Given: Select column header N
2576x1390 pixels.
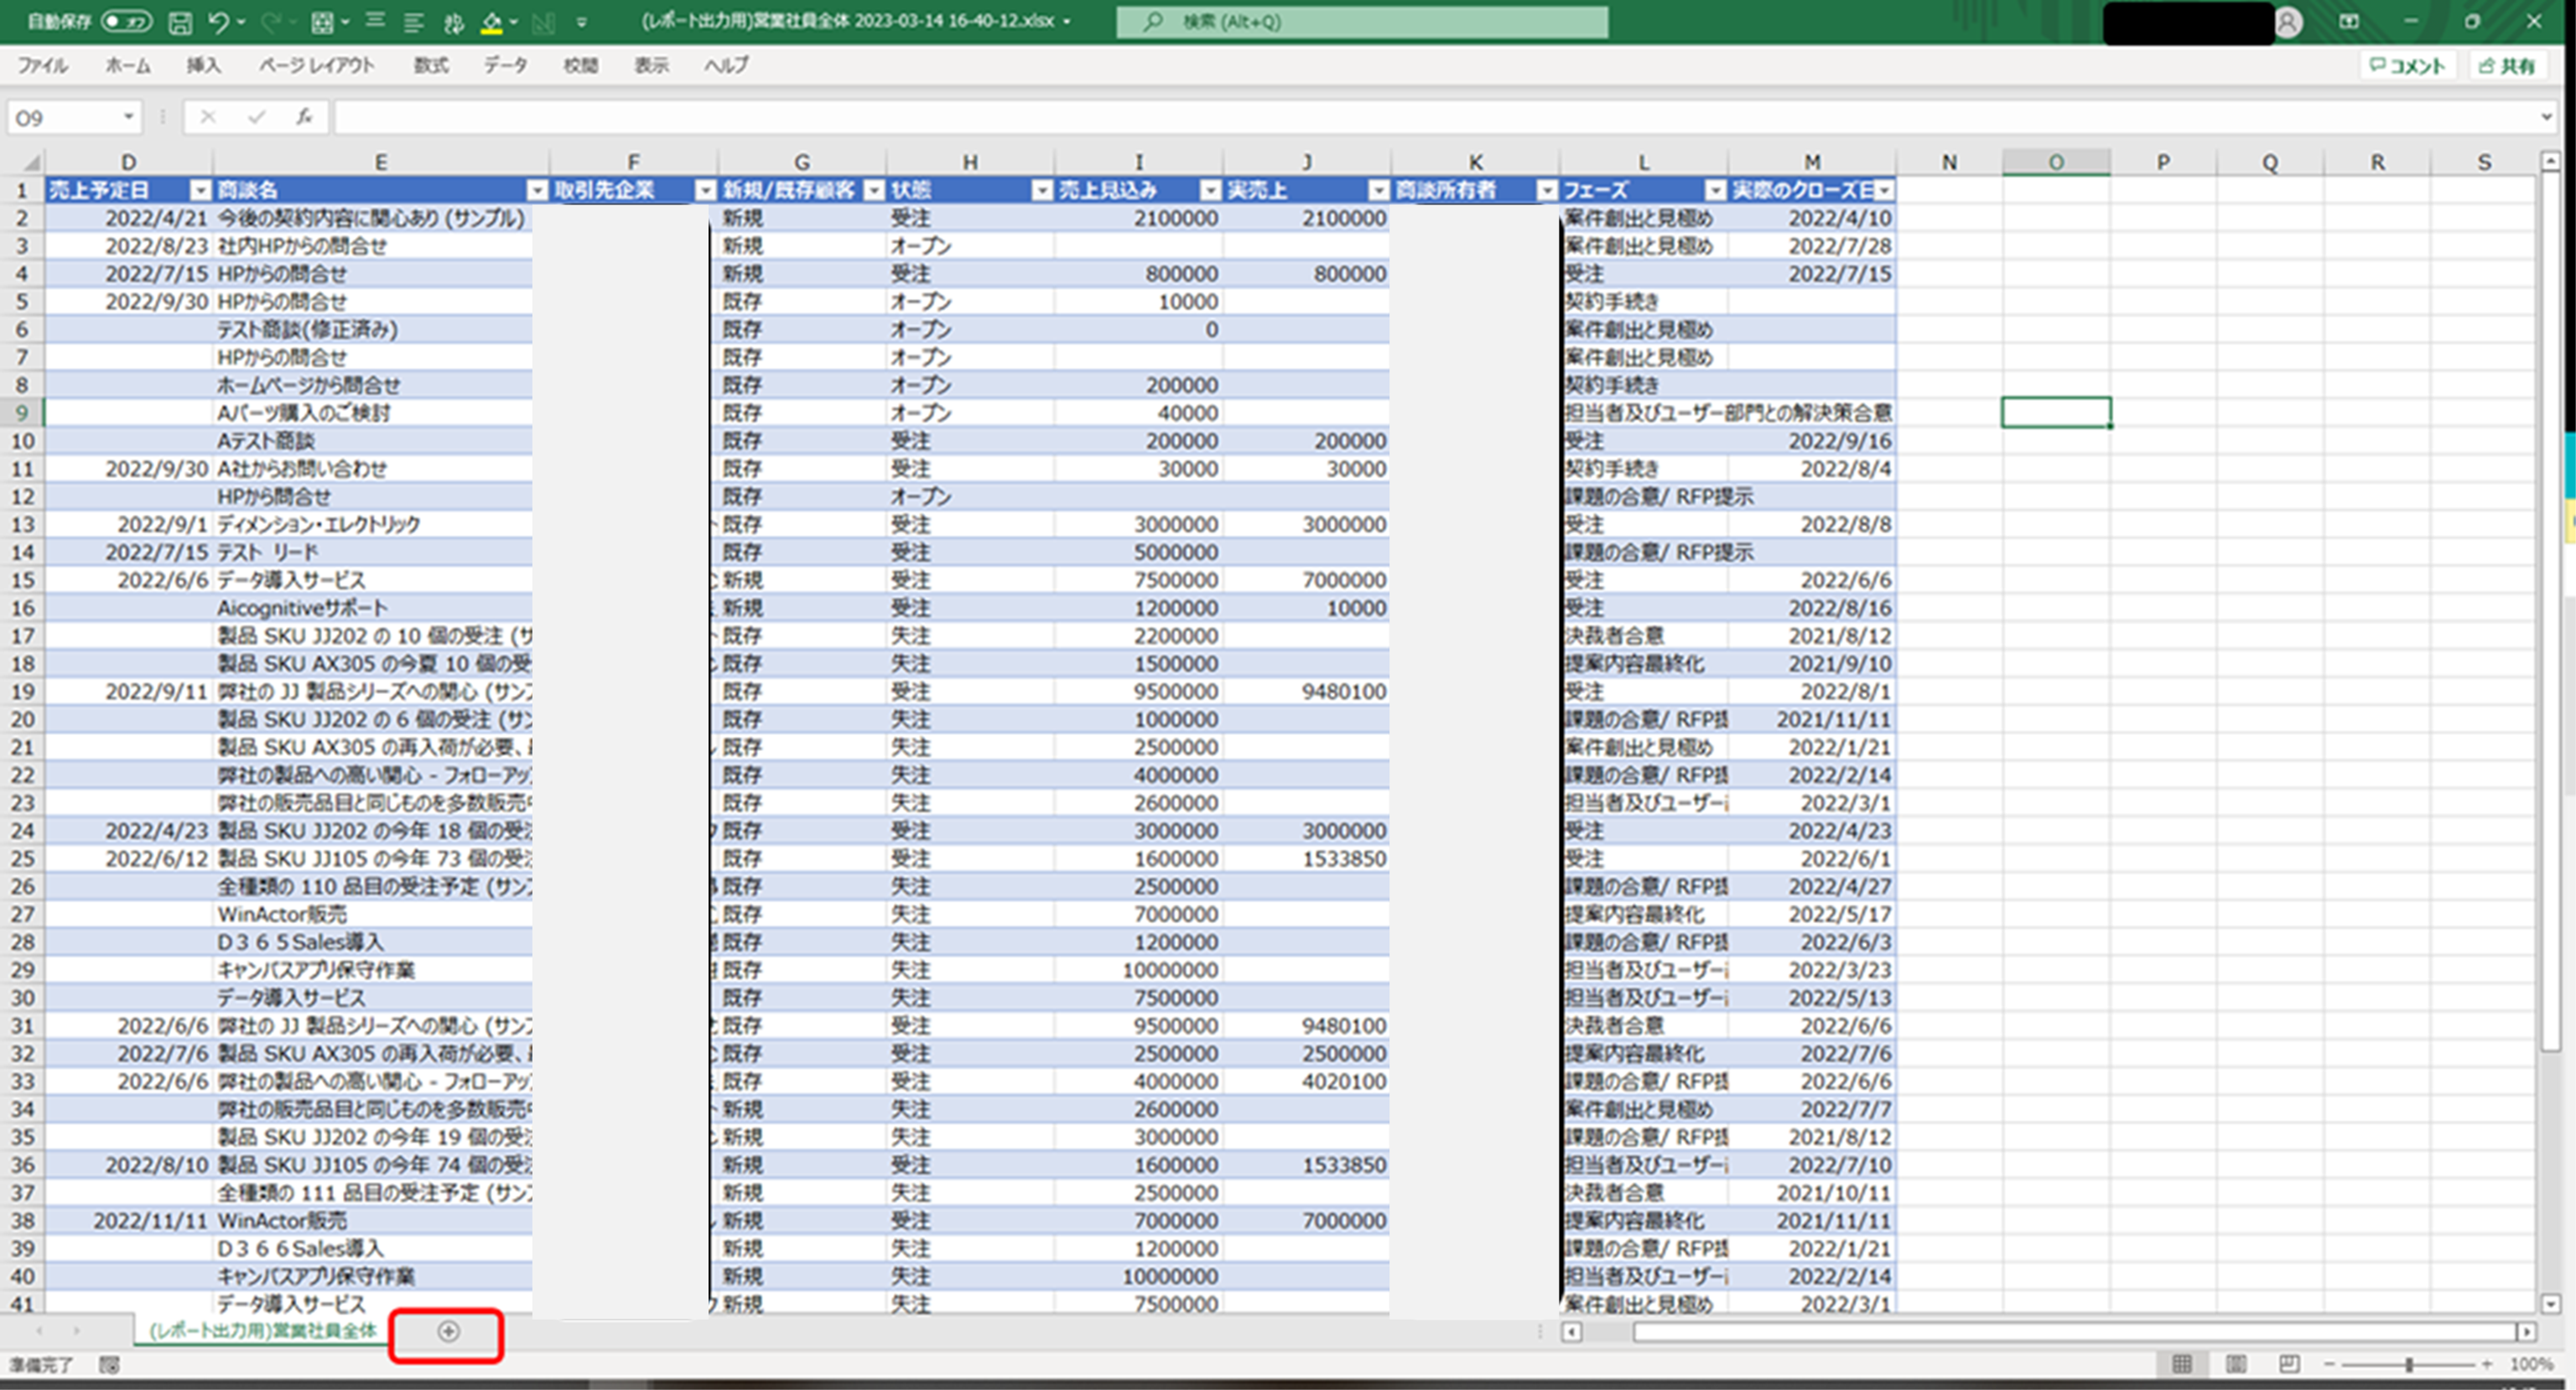Looking at the screenshot, I should coord(1949,162).
